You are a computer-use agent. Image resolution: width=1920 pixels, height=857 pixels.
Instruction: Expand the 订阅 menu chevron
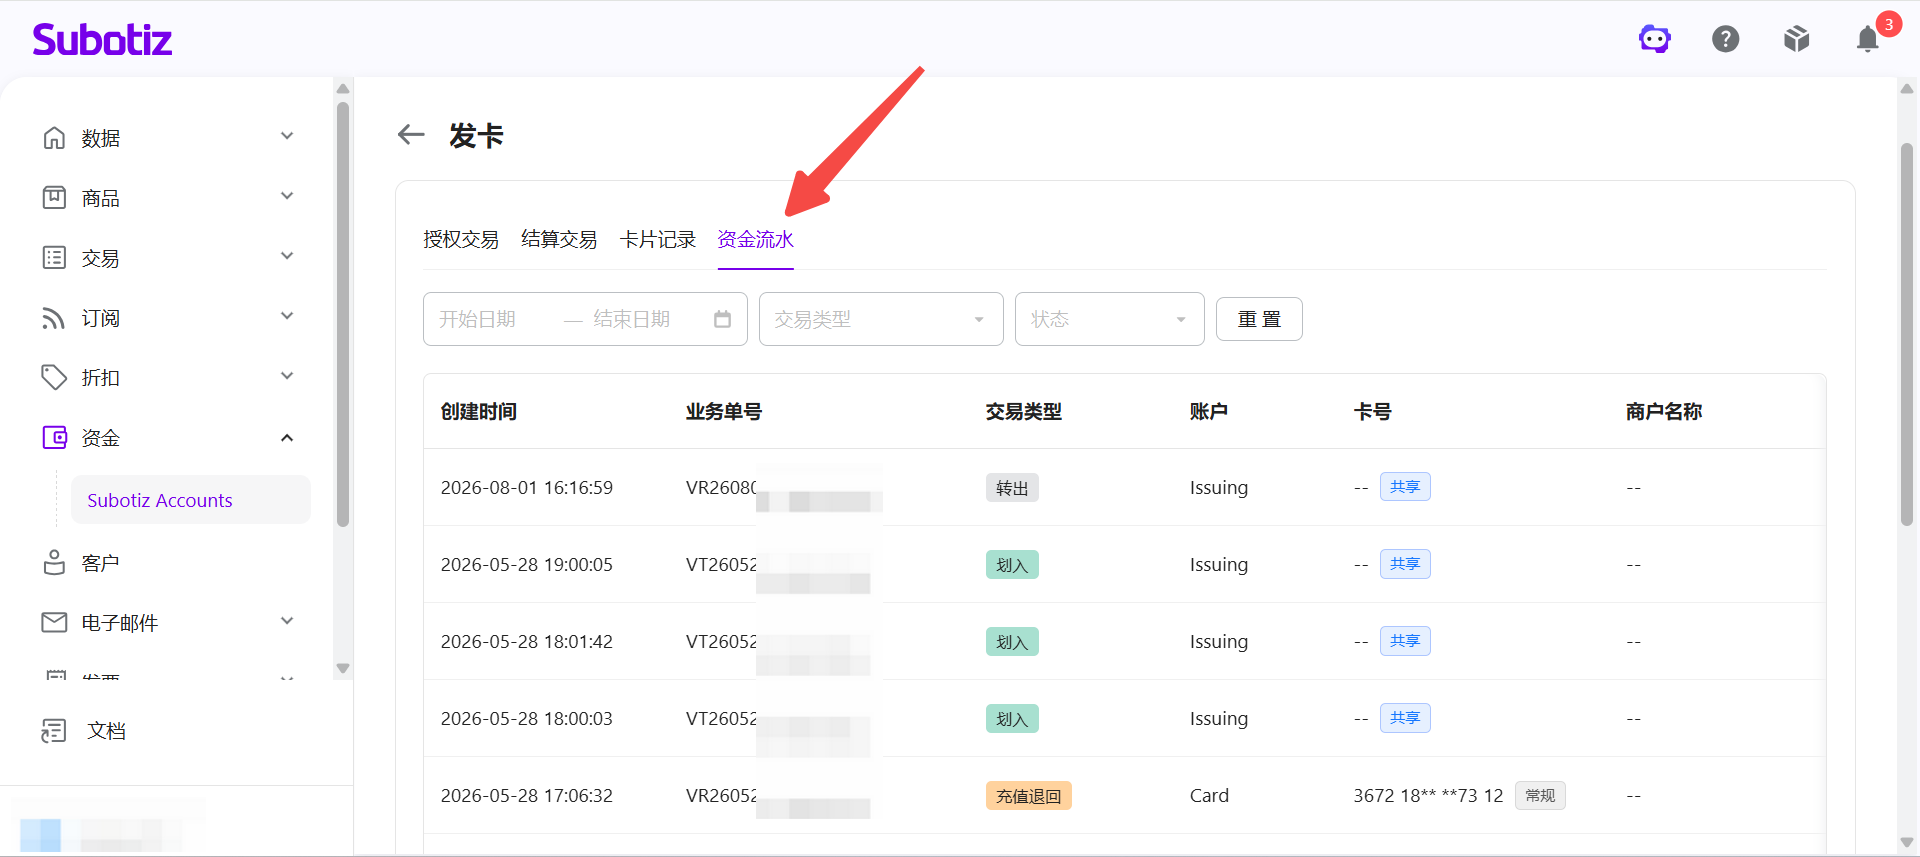coord(287,316)
